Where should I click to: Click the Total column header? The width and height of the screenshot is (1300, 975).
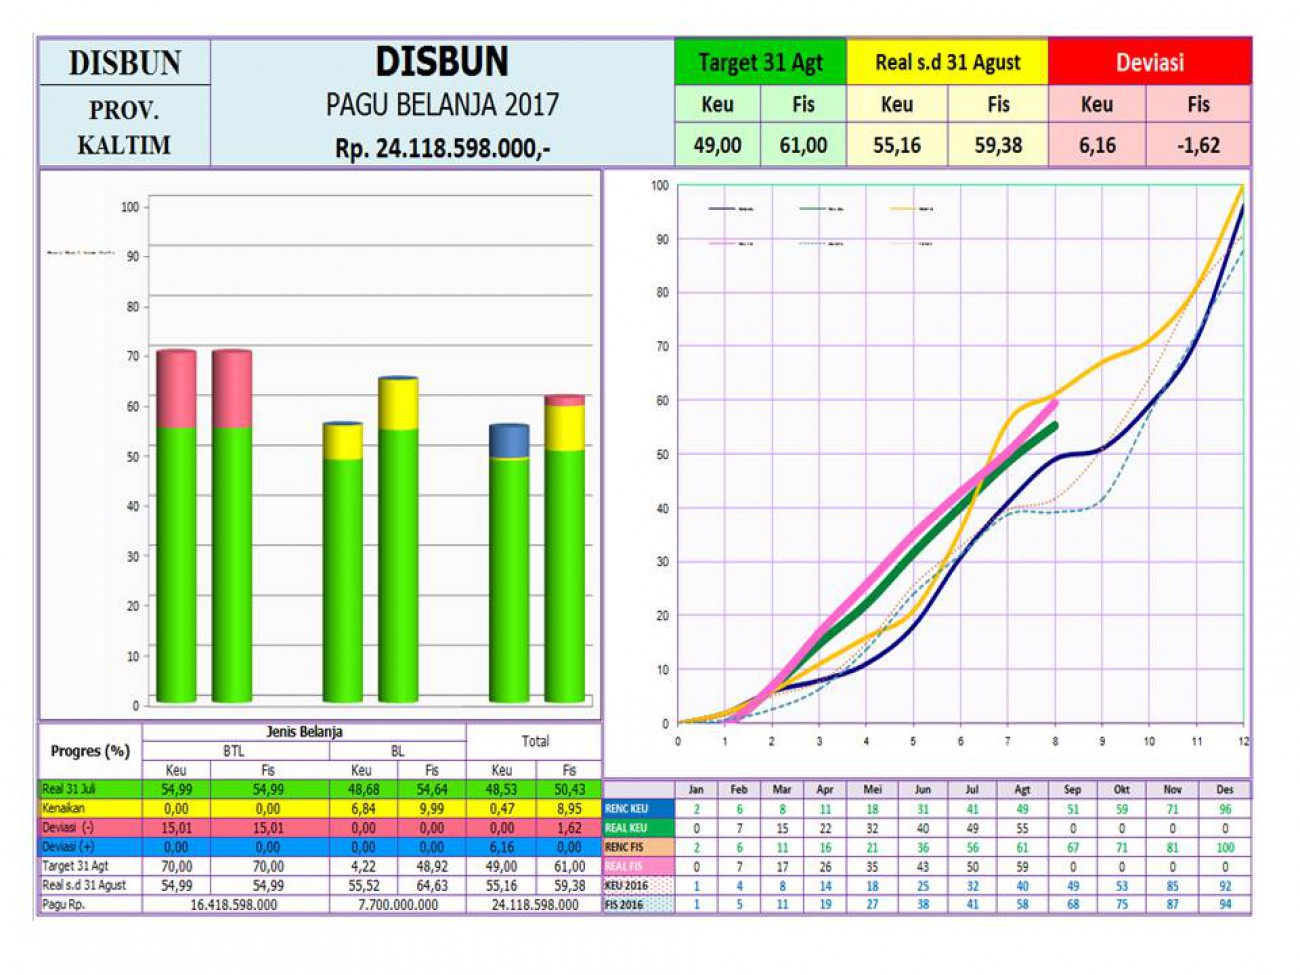click(x=535, y=741)
